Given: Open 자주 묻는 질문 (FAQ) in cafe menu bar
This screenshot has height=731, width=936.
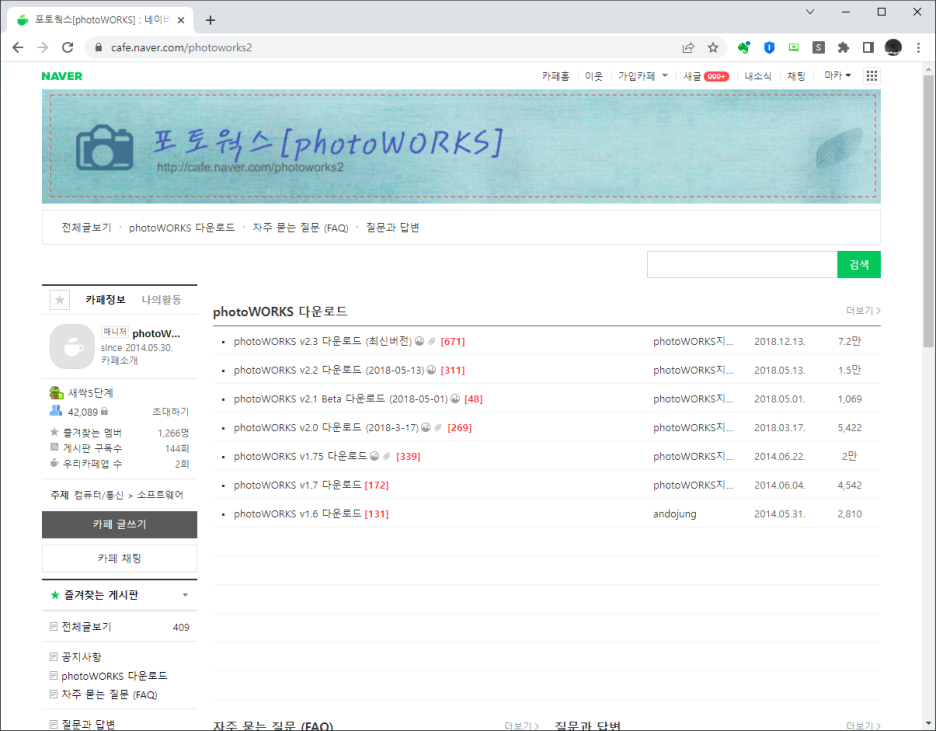Looking at the screenshot, I should click(300, 227).
